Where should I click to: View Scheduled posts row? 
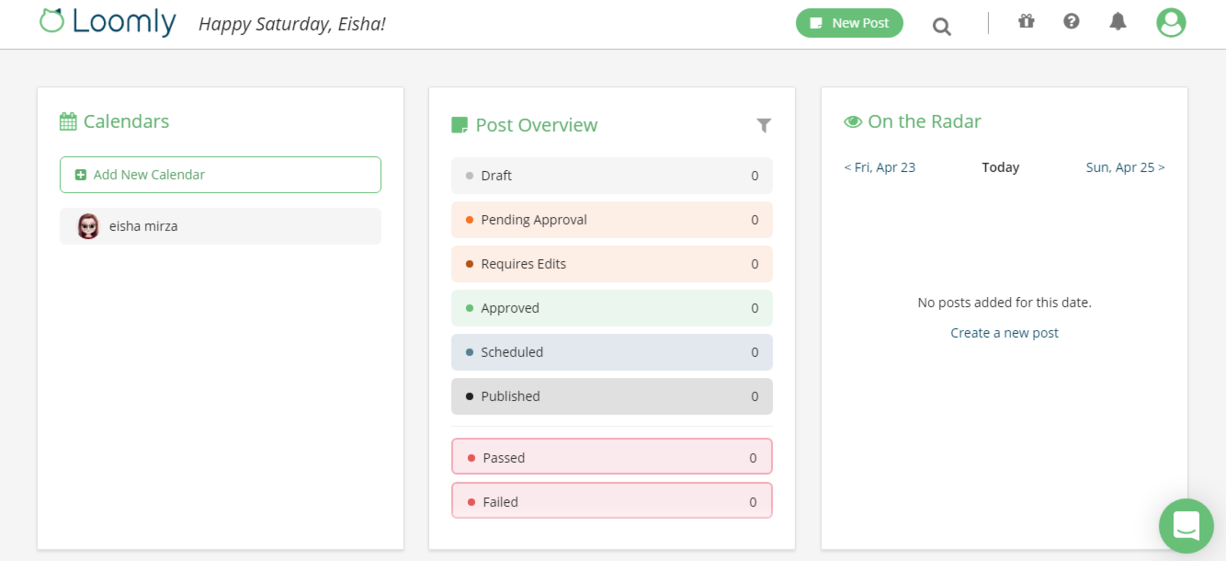coord(612,352)
